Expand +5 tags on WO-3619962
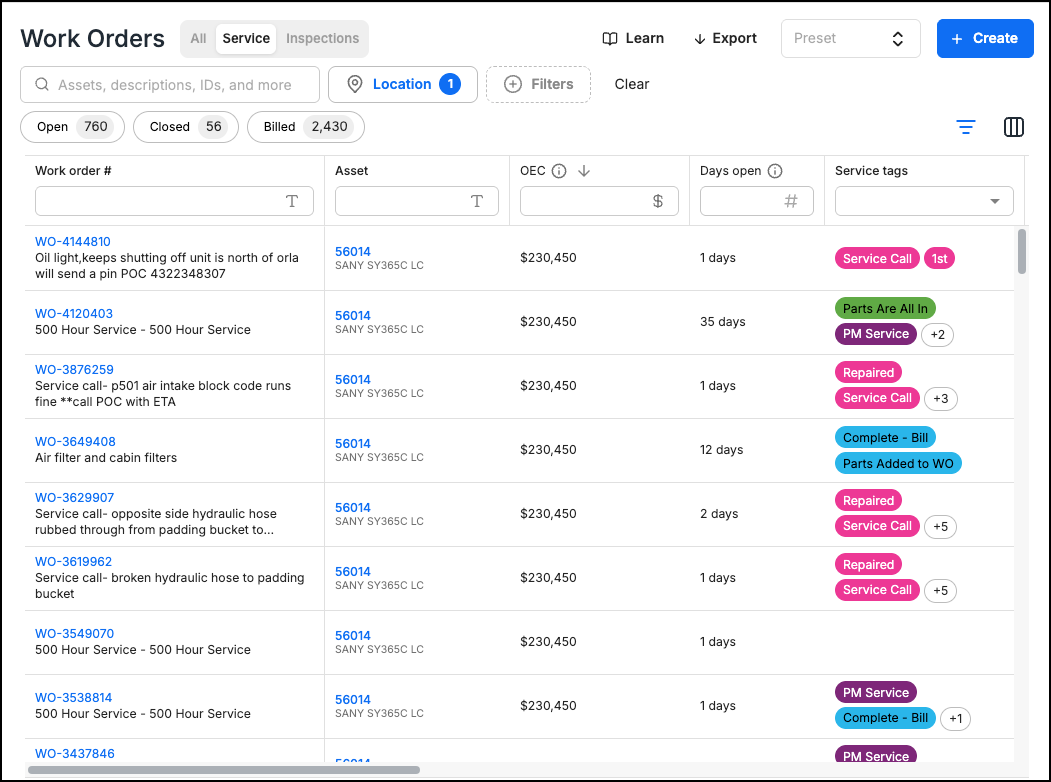The width and height of the screenshot is (1051, 782). pos(940,590)
